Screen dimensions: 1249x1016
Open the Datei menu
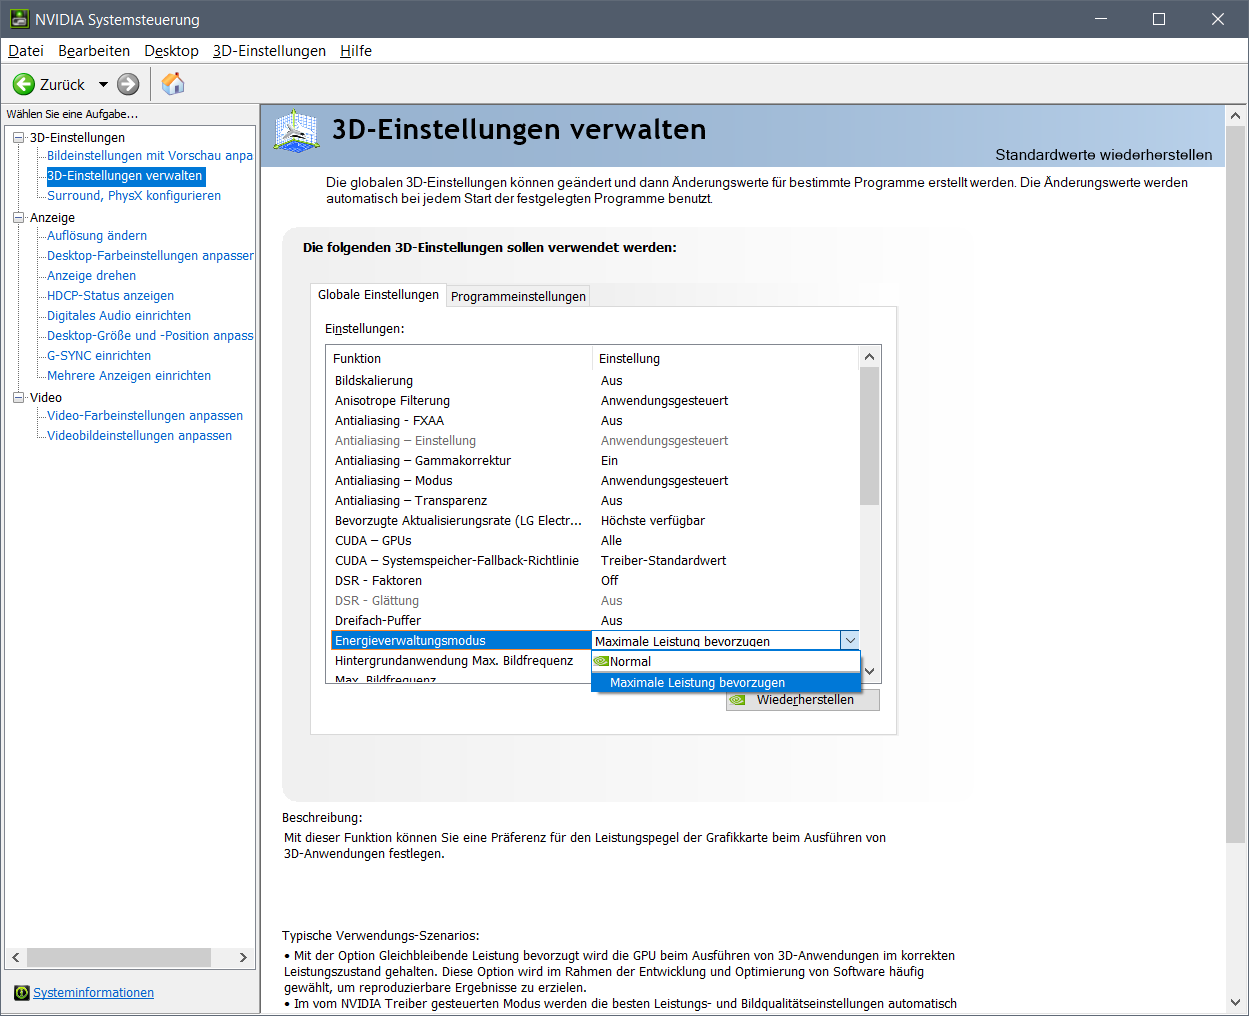(26, 51)
